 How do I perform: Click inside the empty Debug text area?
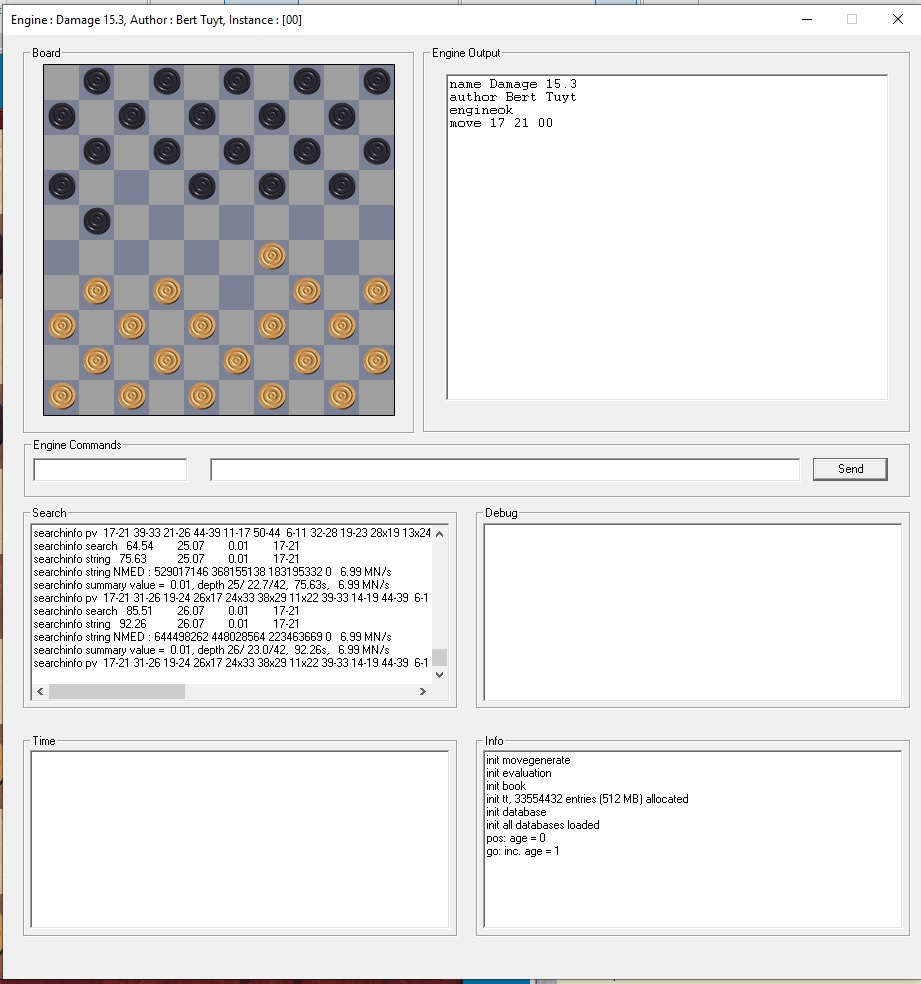click(x=692, y=610)
